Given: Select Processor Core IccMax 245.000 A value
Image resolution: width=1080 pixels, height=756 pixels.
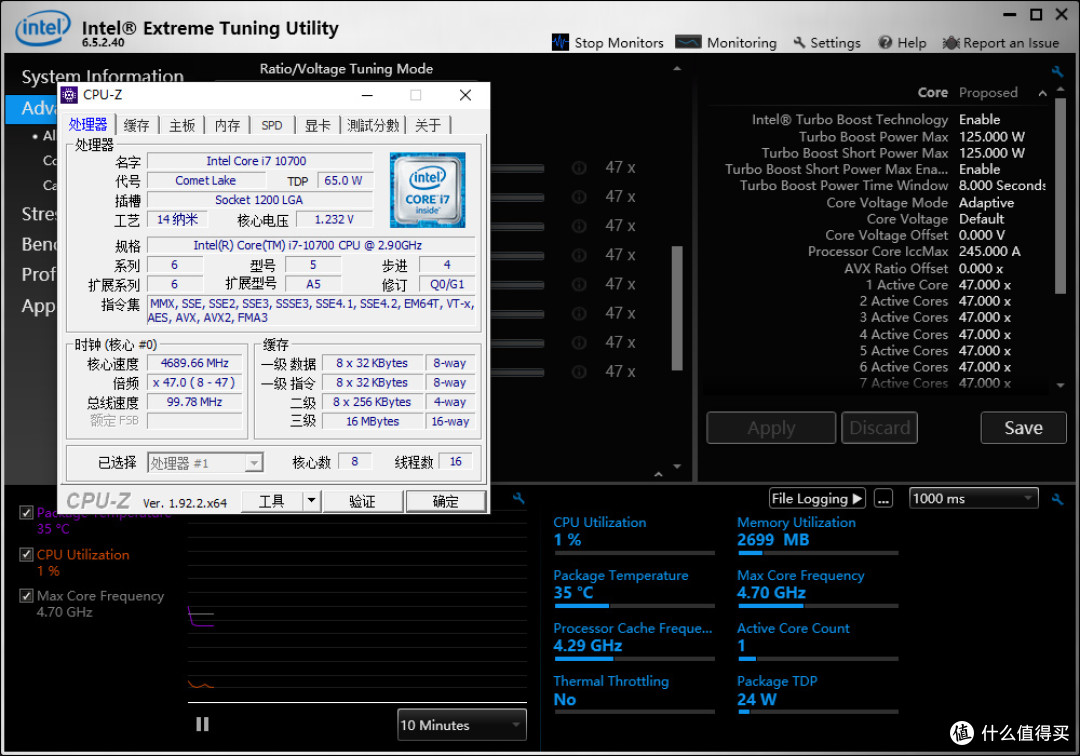Looking at the screenshot, I should click(990, 251).
